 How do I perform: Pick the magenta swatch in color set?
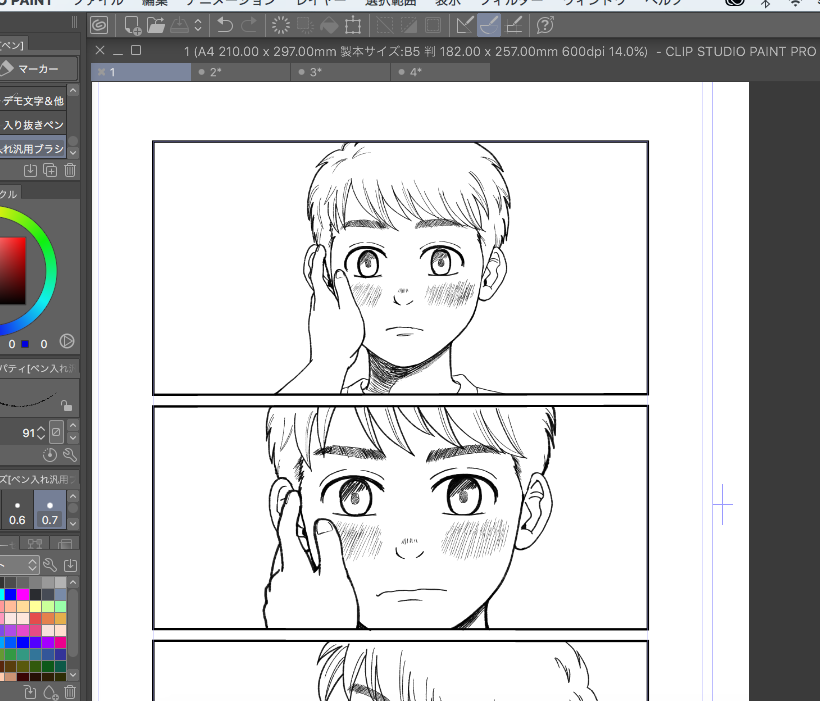(x=22, y=594)
